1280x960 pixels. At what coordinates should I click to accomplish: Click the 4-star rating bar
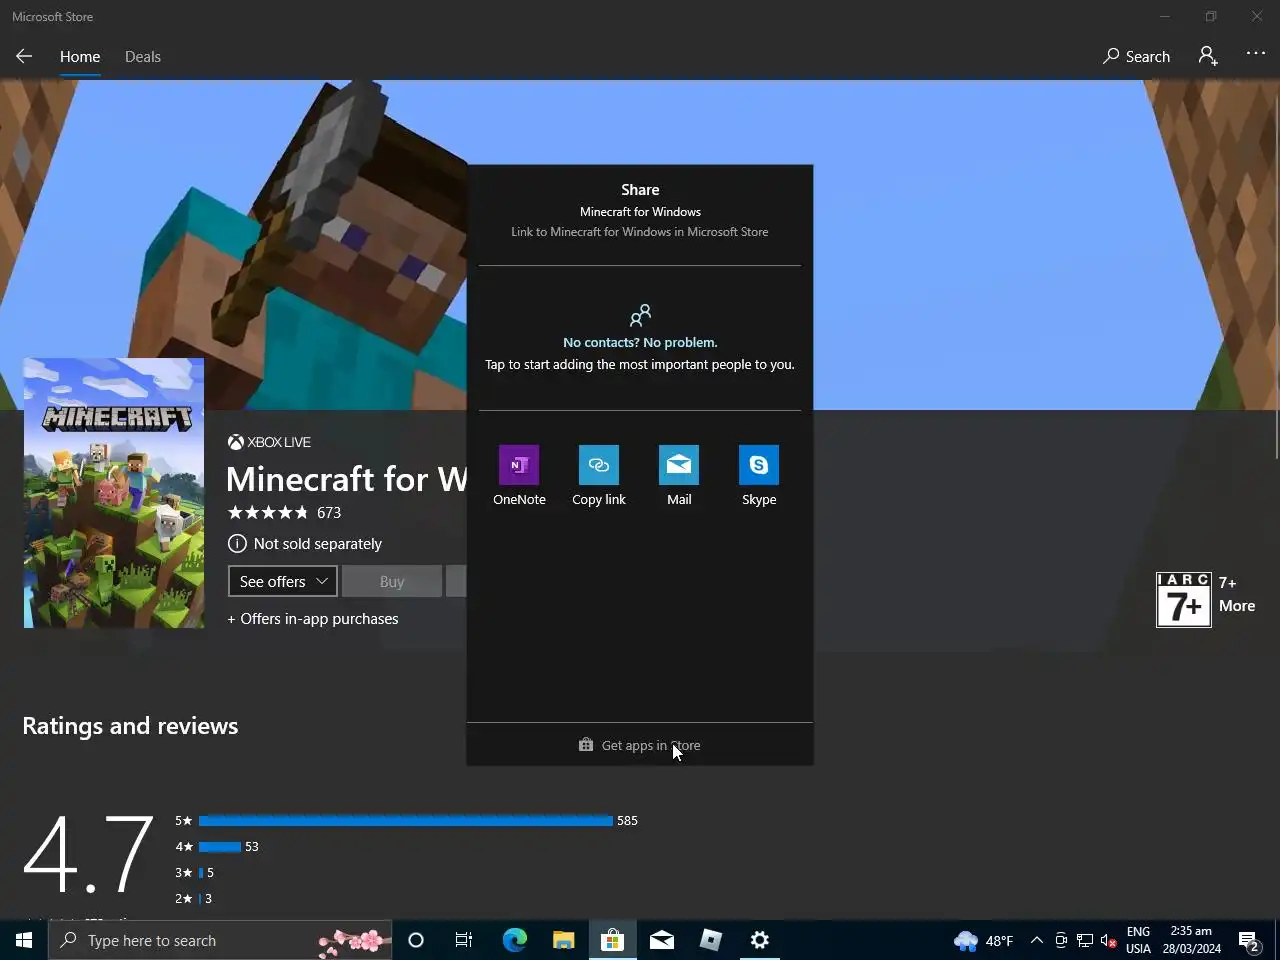coord(220,846)
